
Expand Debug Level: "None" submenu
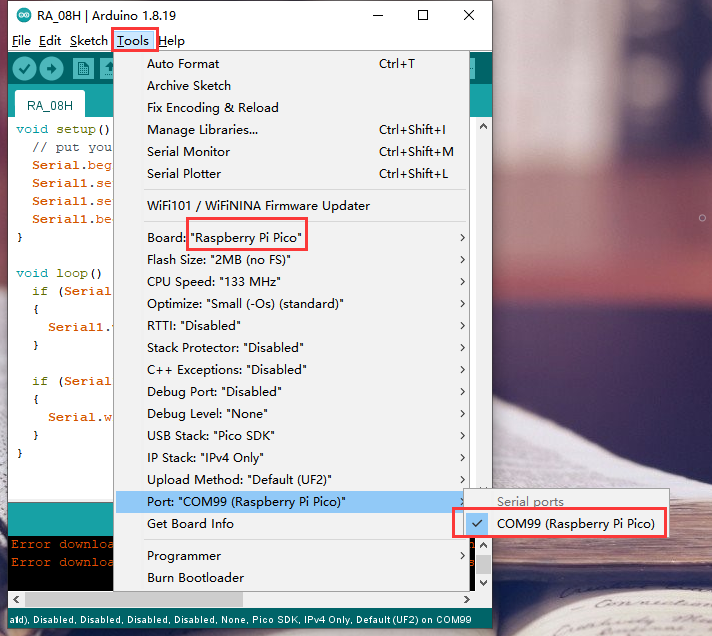tap(292, 414)
